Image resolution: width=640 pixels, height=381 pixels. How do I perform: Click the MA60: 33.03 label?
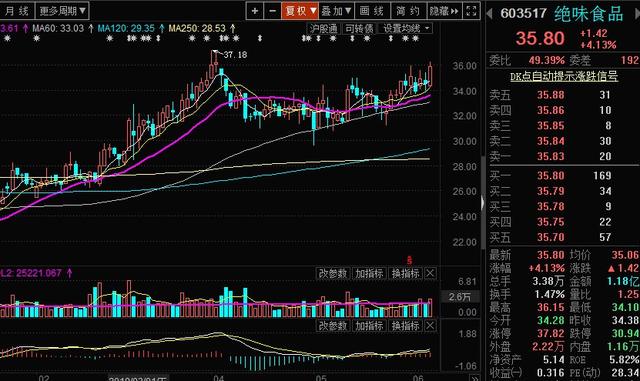(58, 29)
